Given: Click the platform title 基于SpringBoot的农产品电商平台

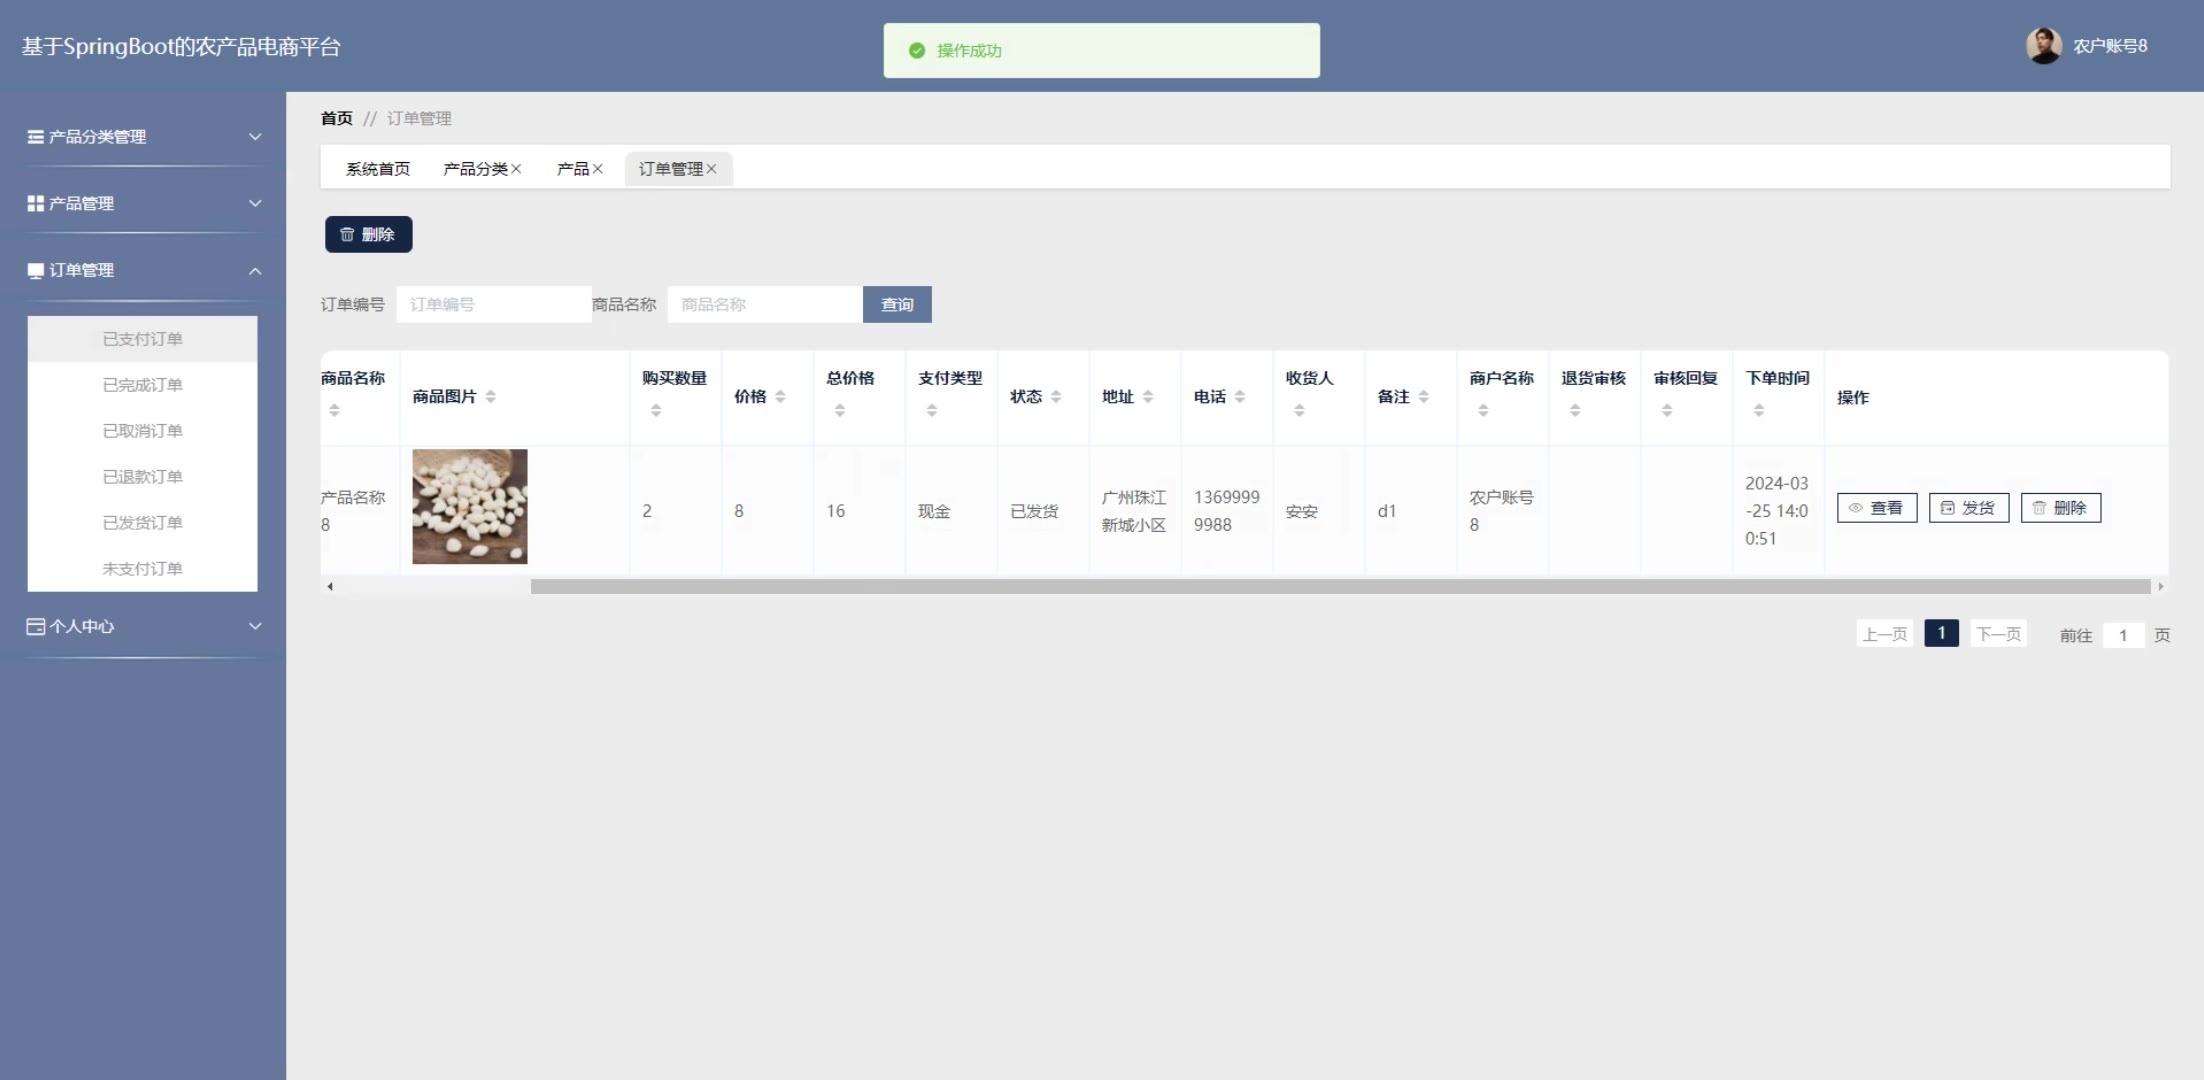Looking at the screenshot, I should [181, 47].
